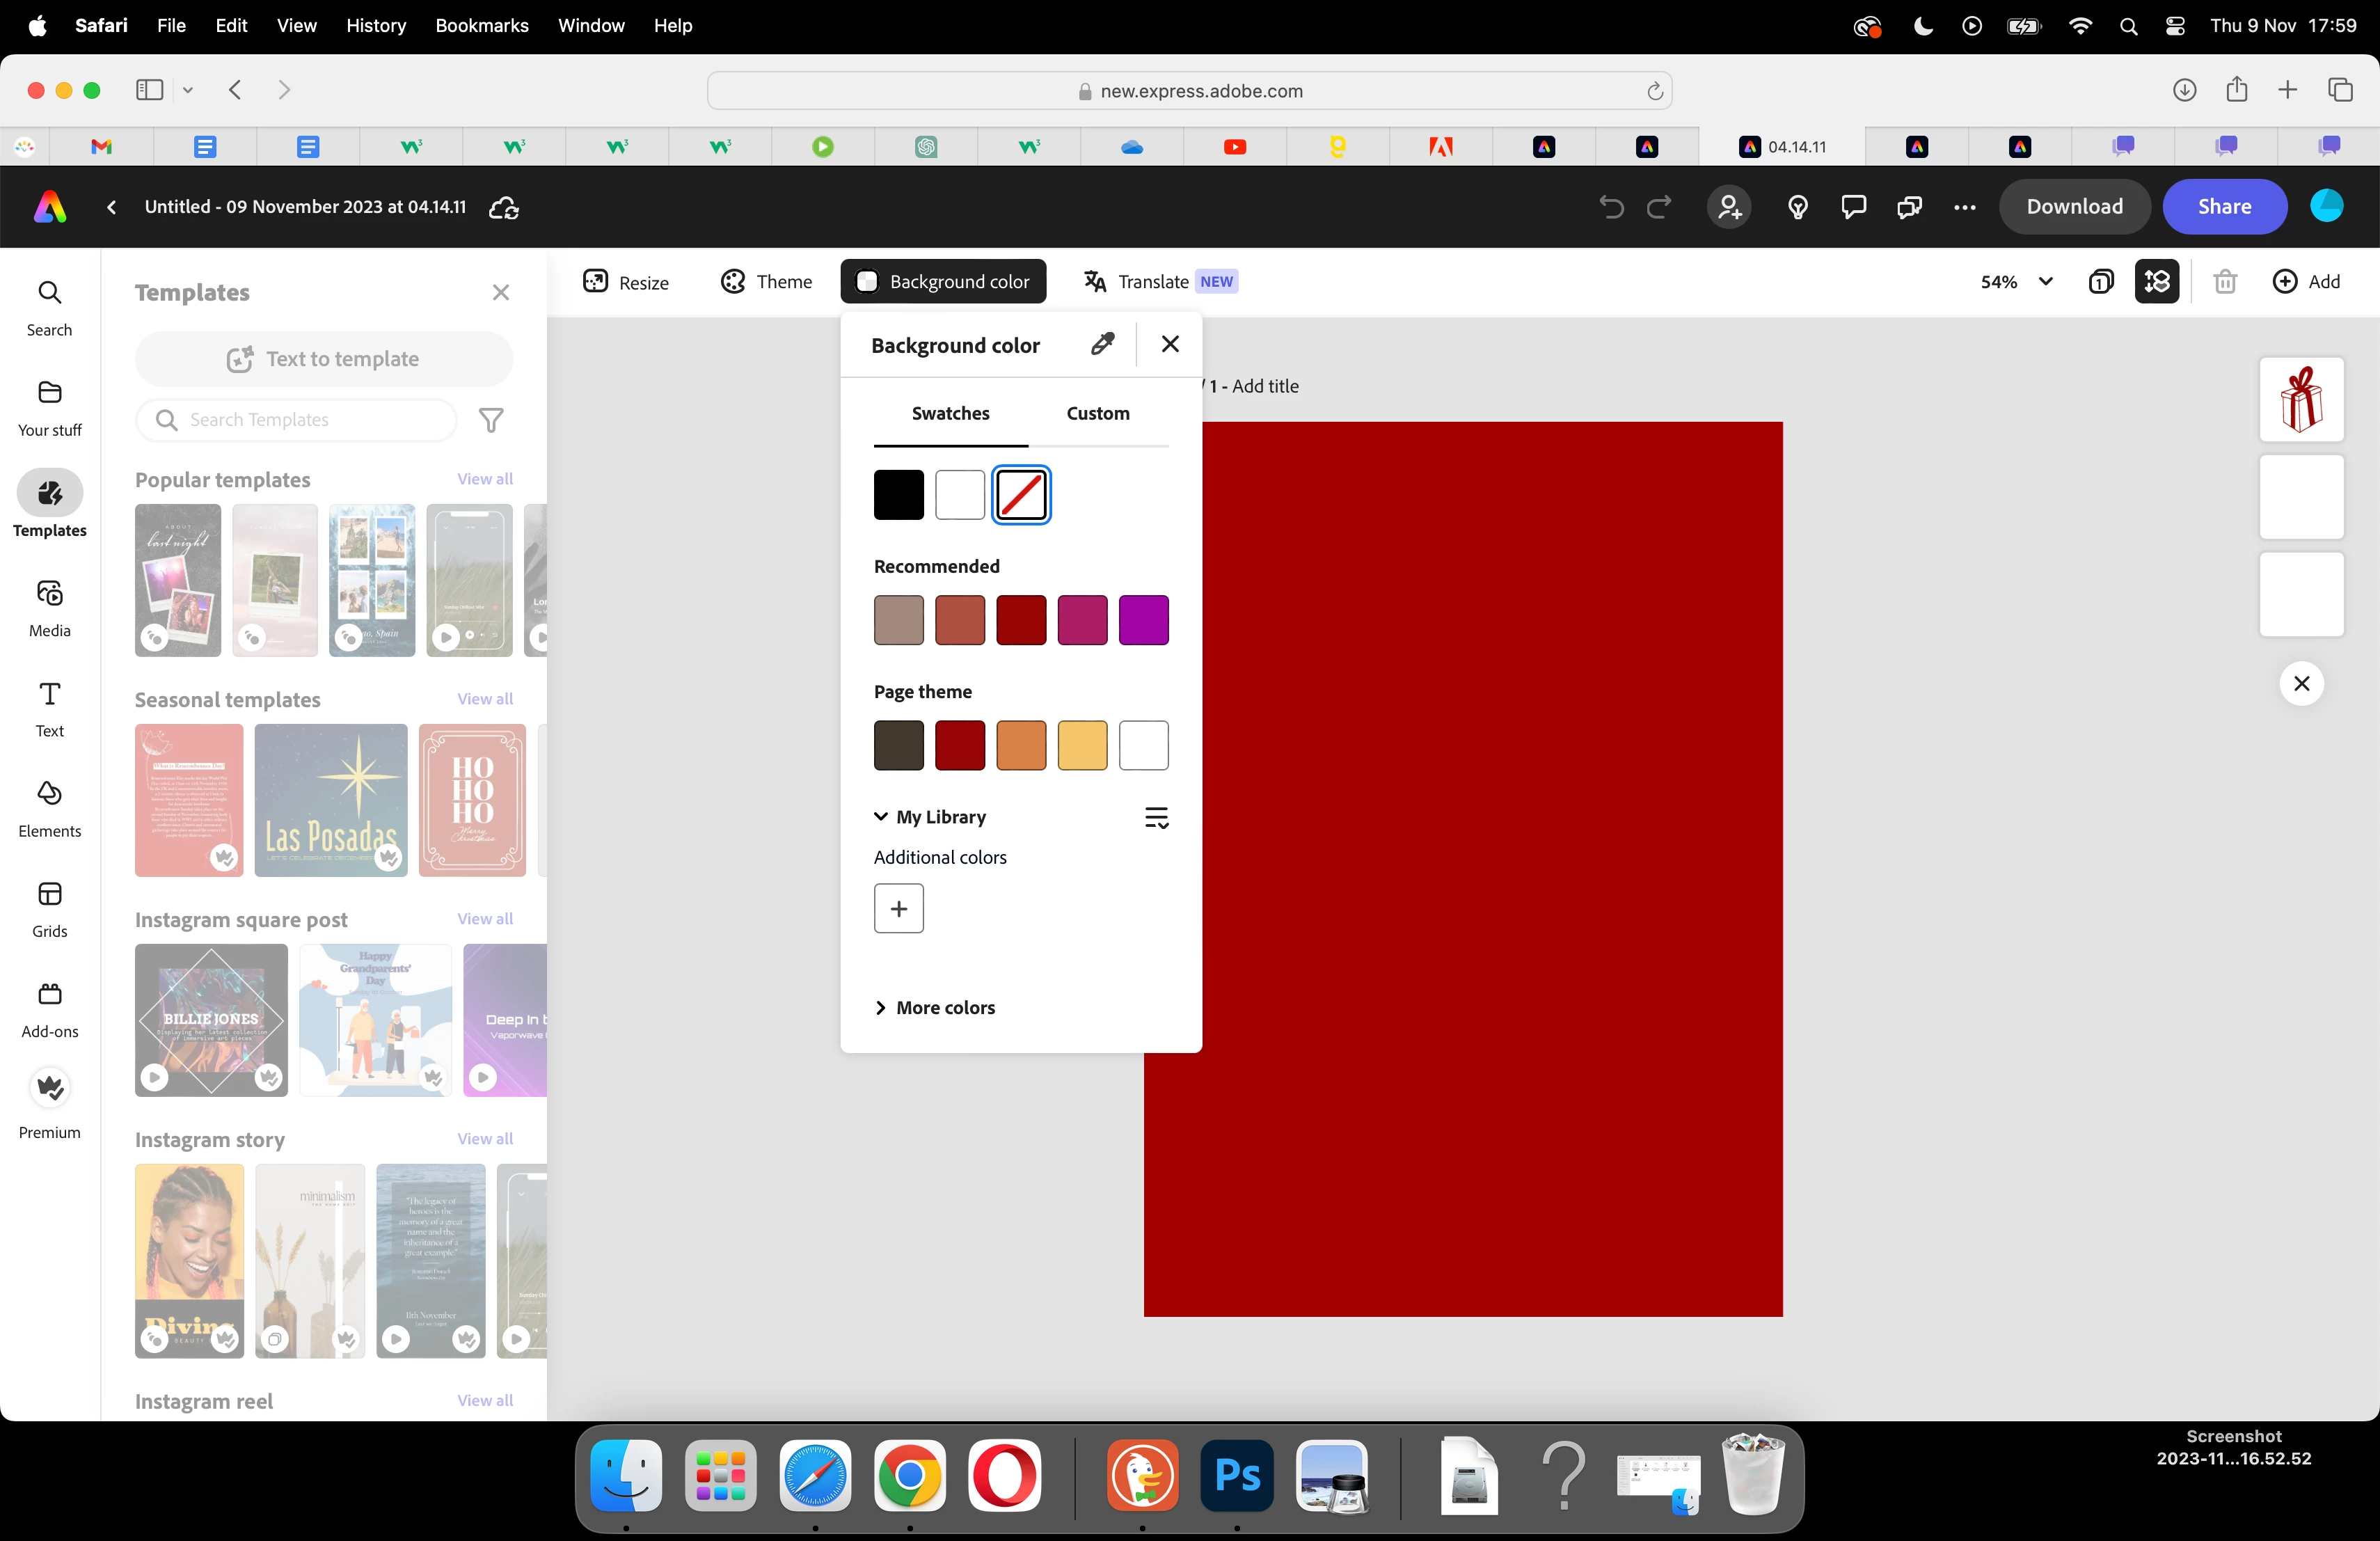Toggle the Background color toolbar button
This screenshot has height=1541, width=2380.
943,282
